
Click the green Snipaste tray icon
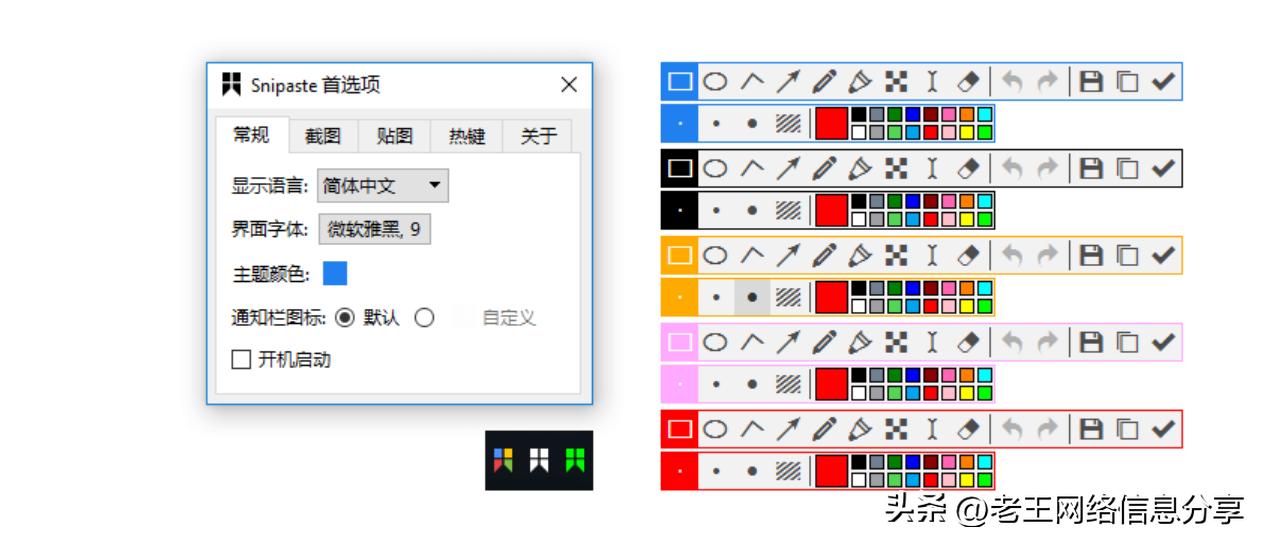(x=576, y=460)
